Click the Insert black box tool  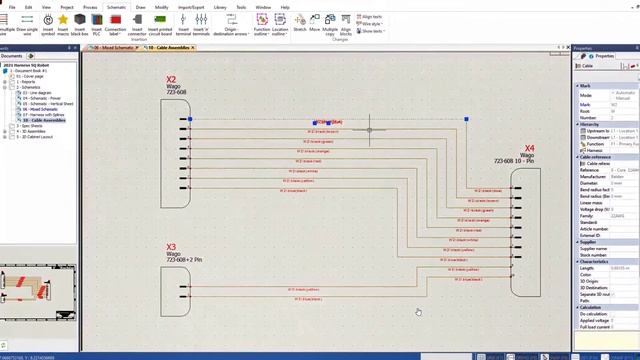pos(80,24)
